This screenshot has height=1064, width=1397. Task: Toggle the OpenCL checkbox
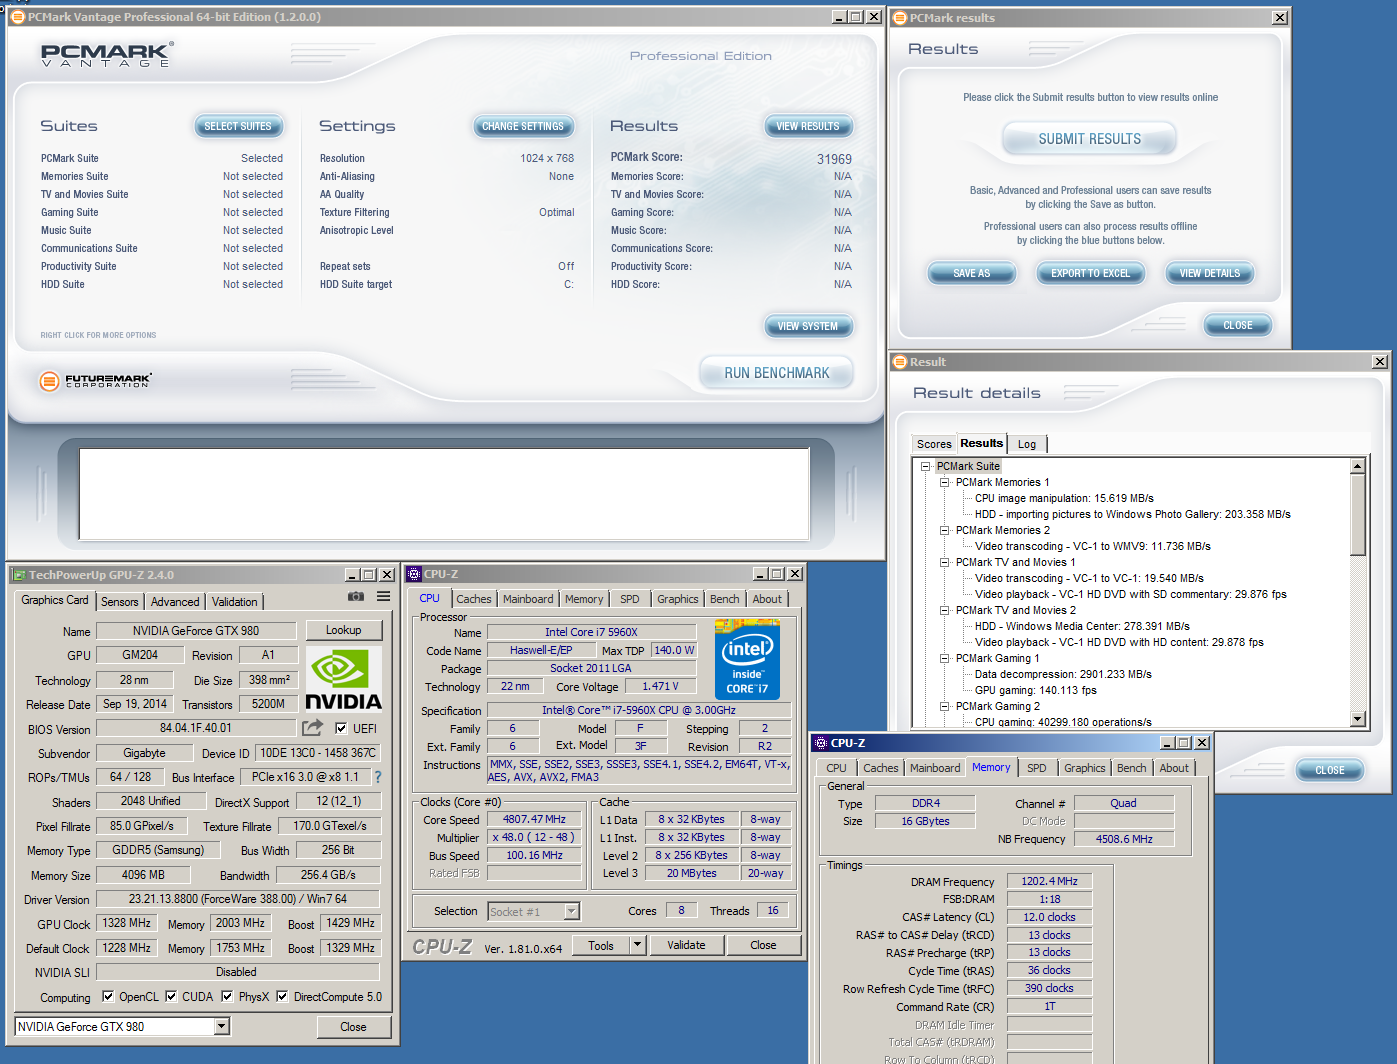click(108, 997)
